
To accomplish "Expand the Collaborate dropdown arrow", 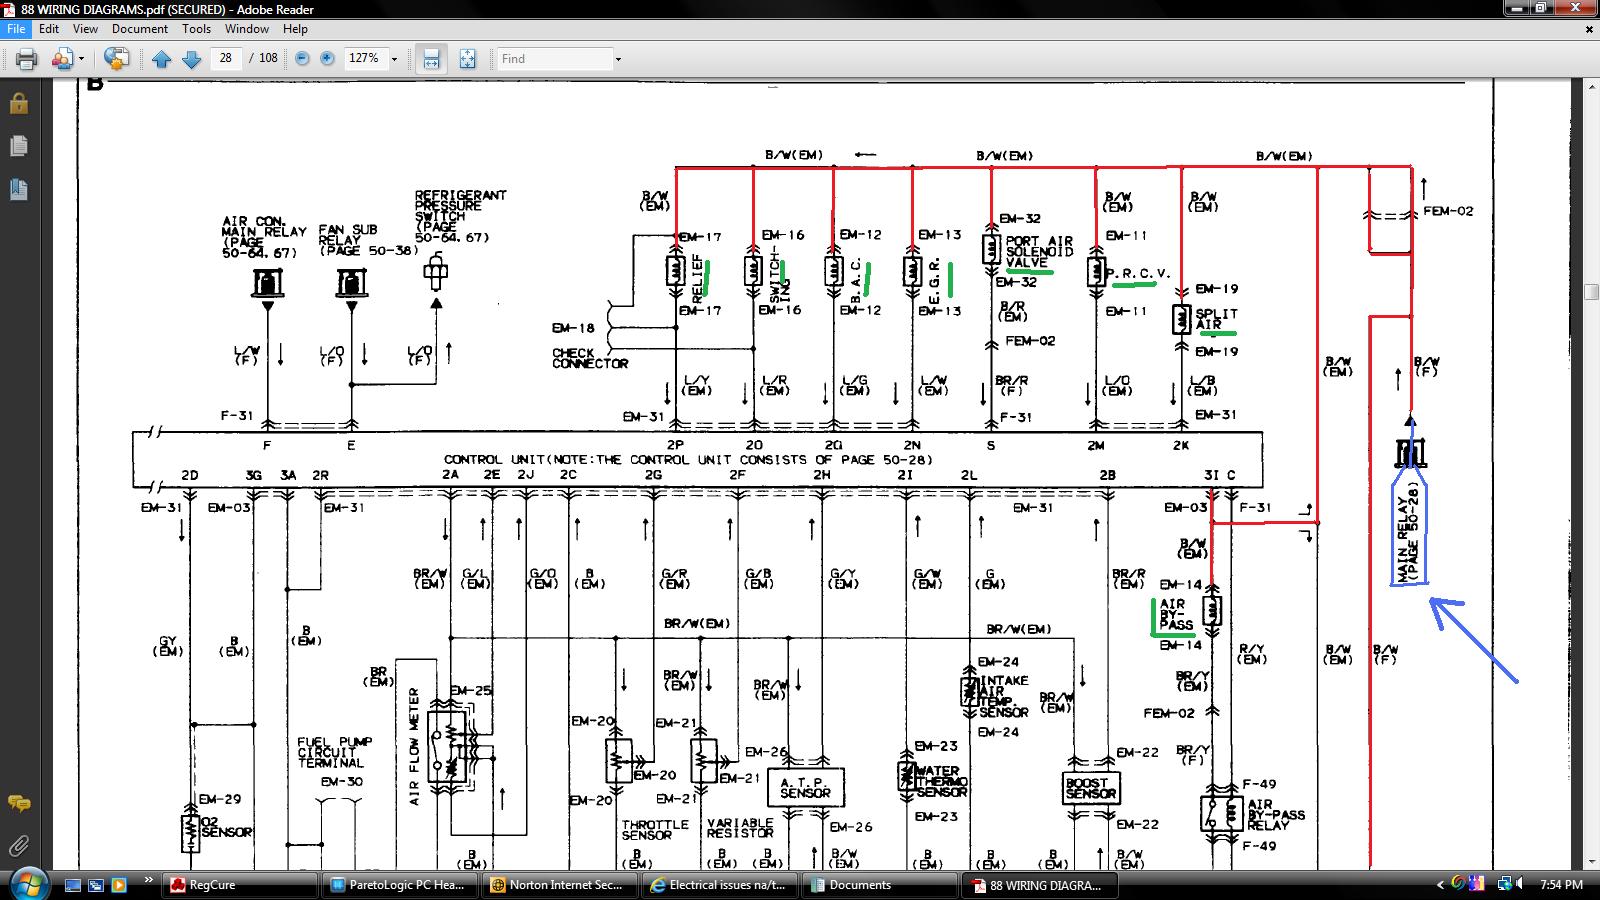I will pyautogui.click(x=81, y=59).
